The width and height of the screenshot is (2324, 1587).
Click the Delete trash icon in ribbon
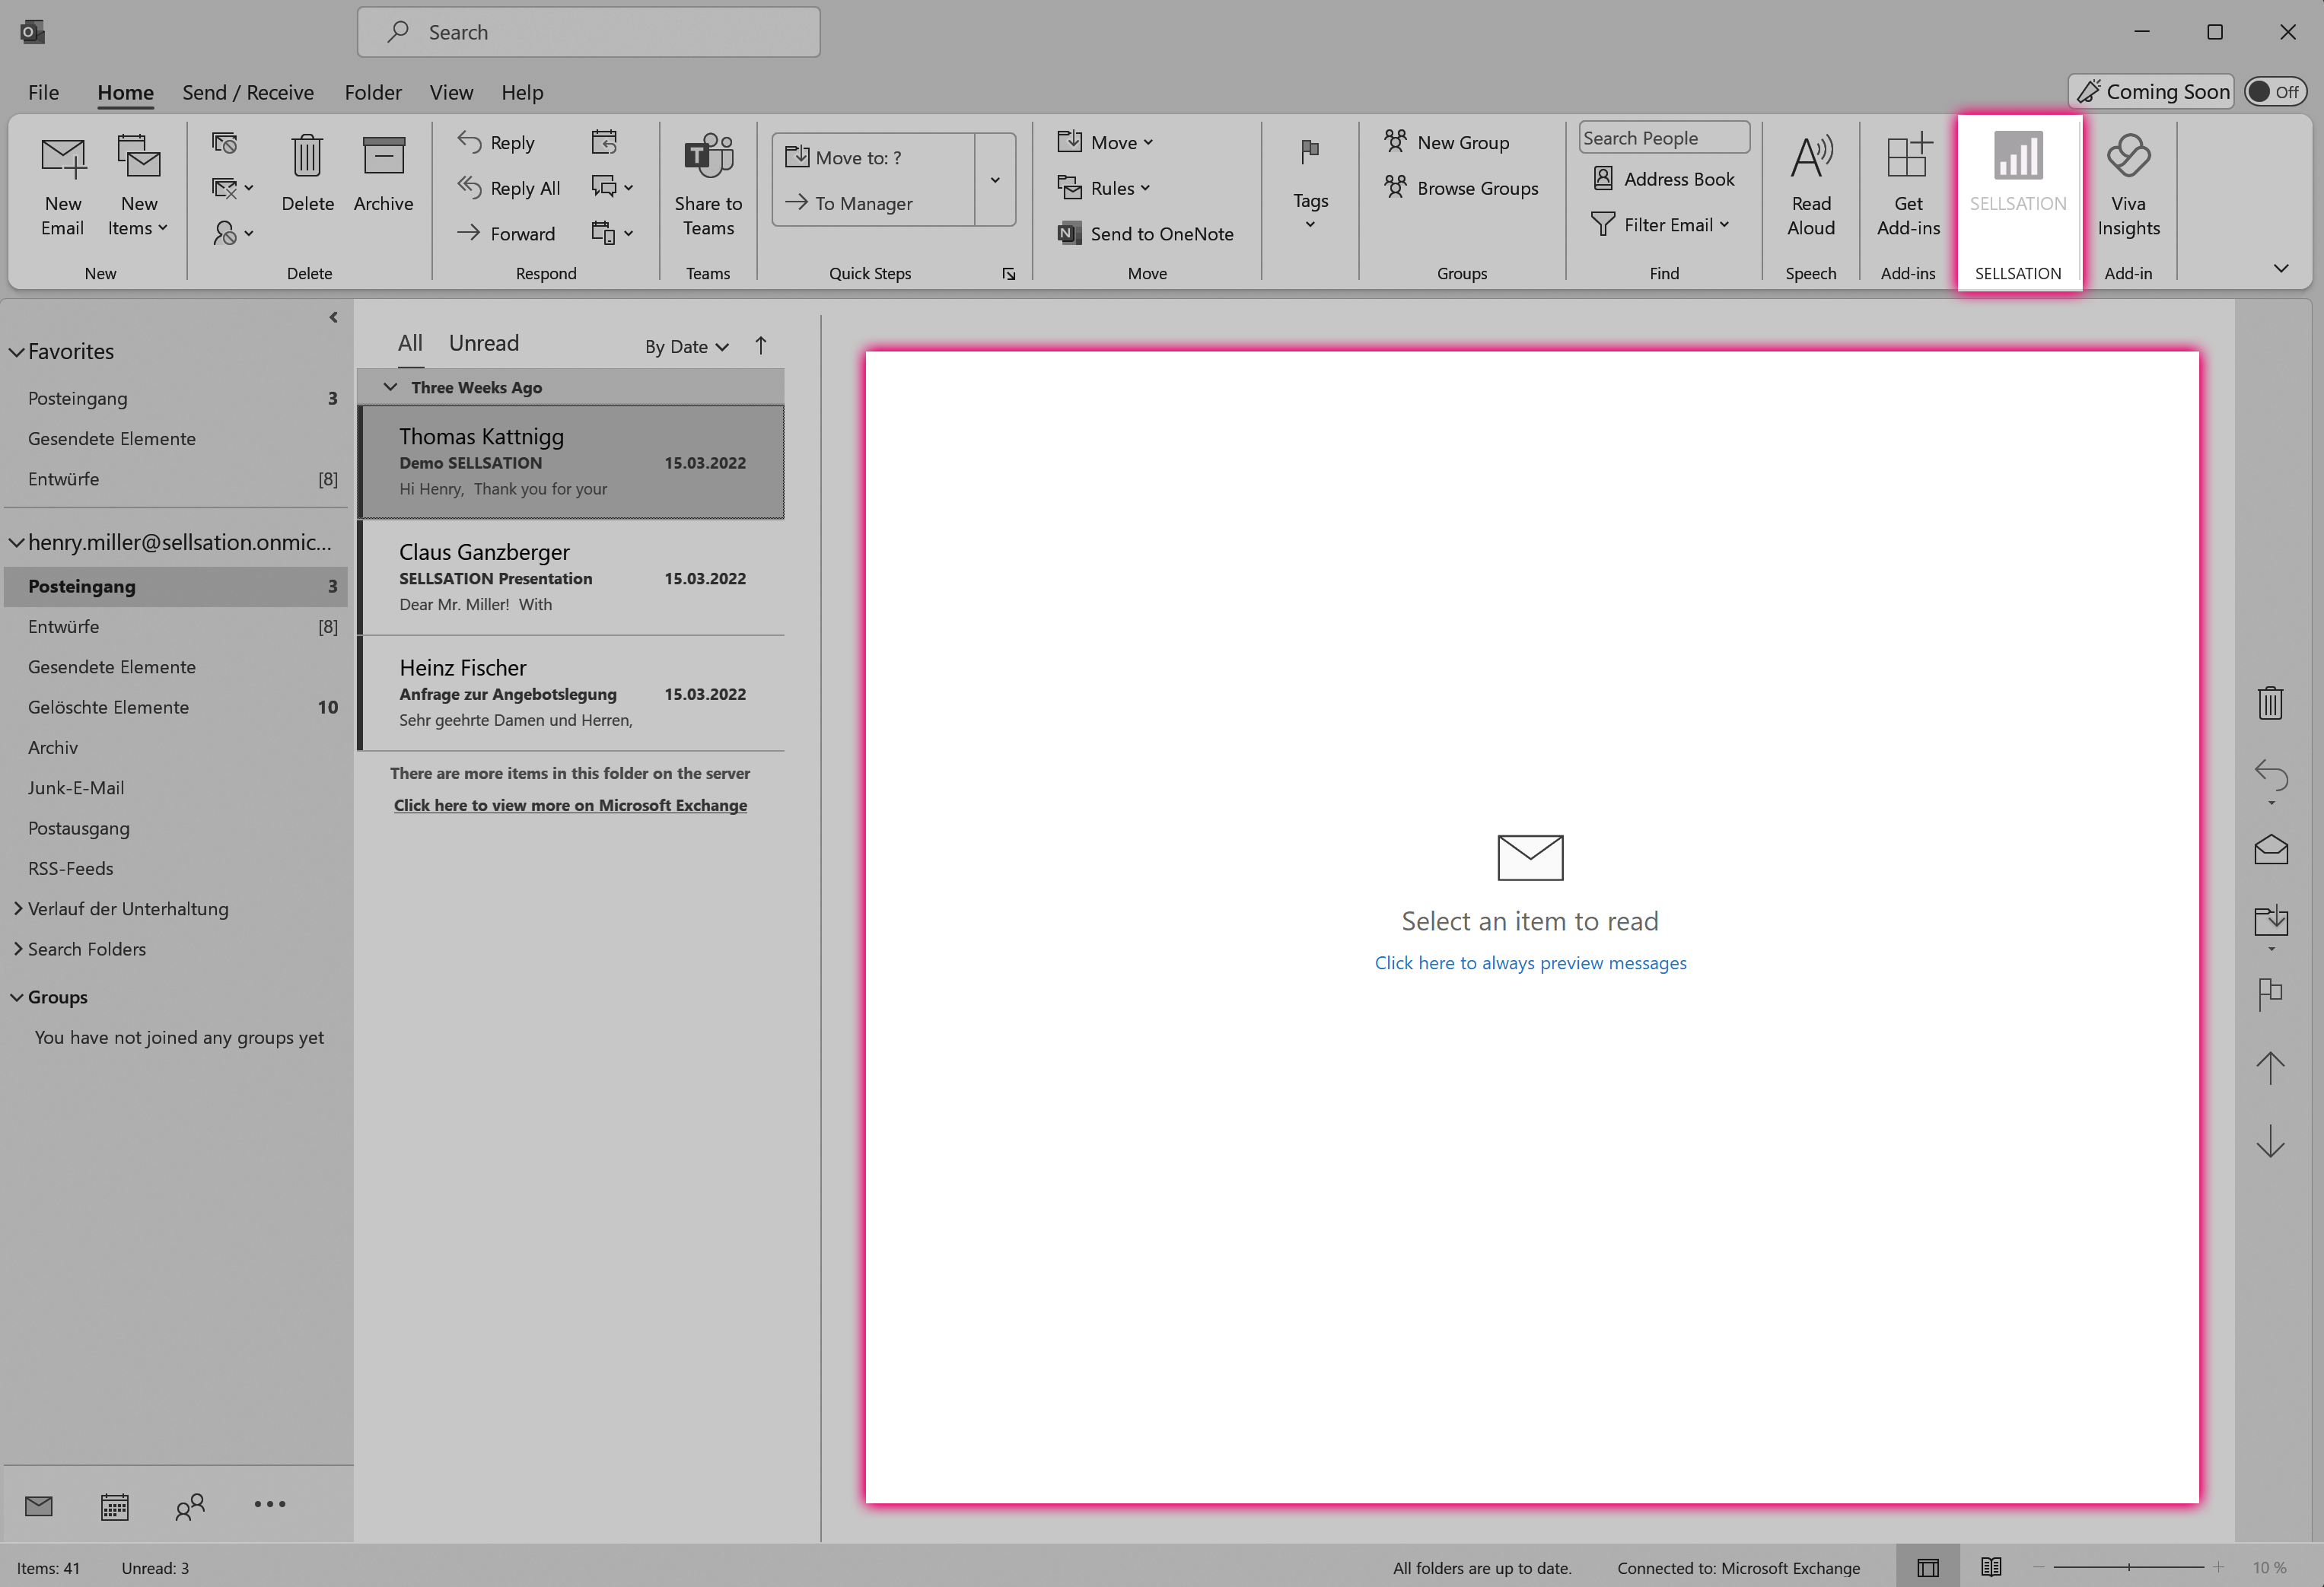pyautogui.click(x=307, y=175)
